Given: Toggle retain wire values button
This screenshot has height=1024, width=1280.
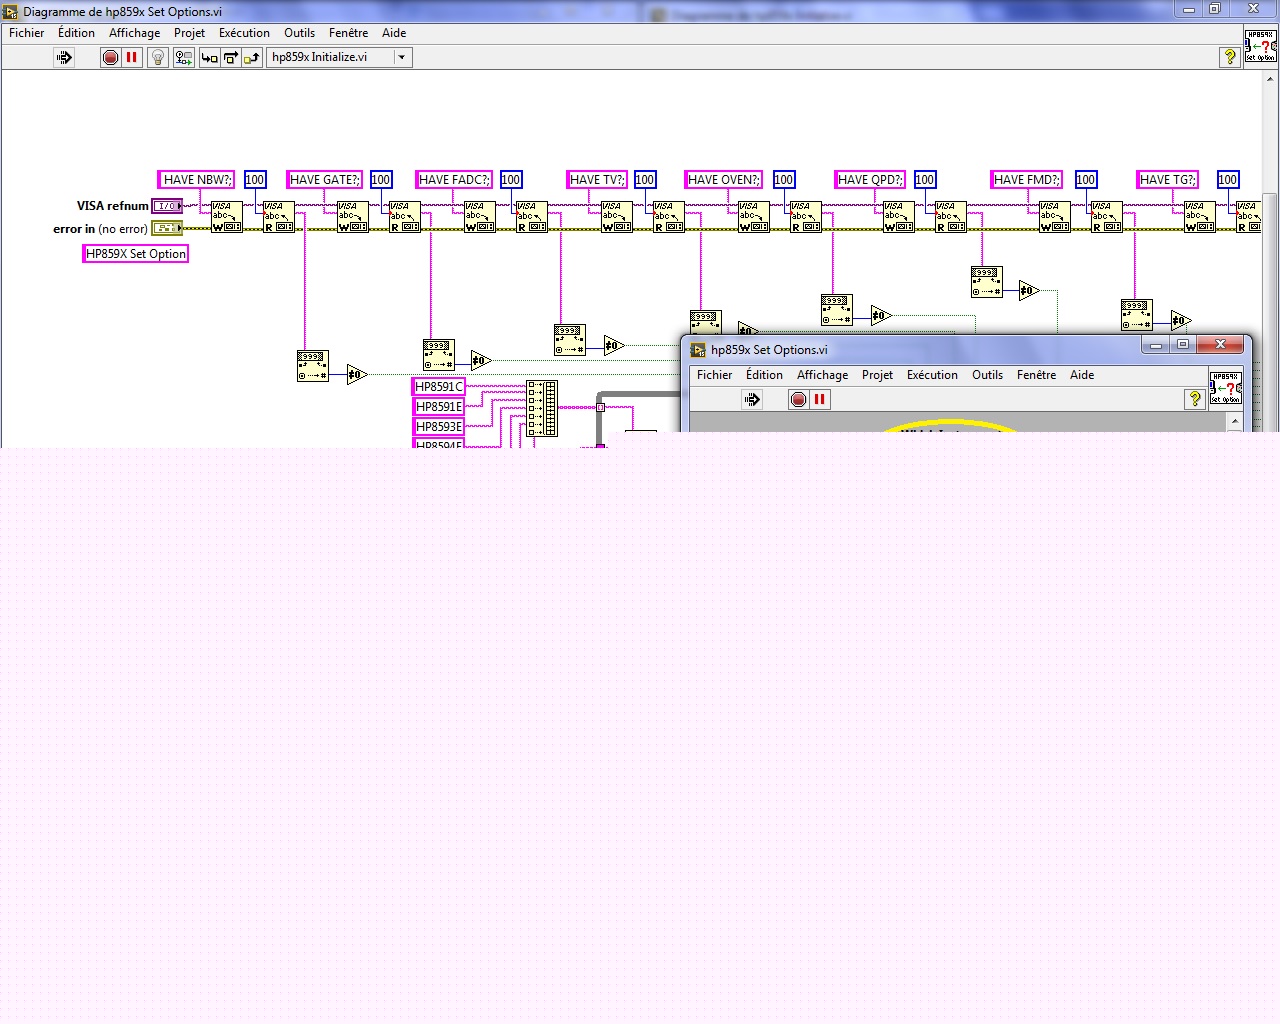Looking at the screenshot, I should (184, 57).
